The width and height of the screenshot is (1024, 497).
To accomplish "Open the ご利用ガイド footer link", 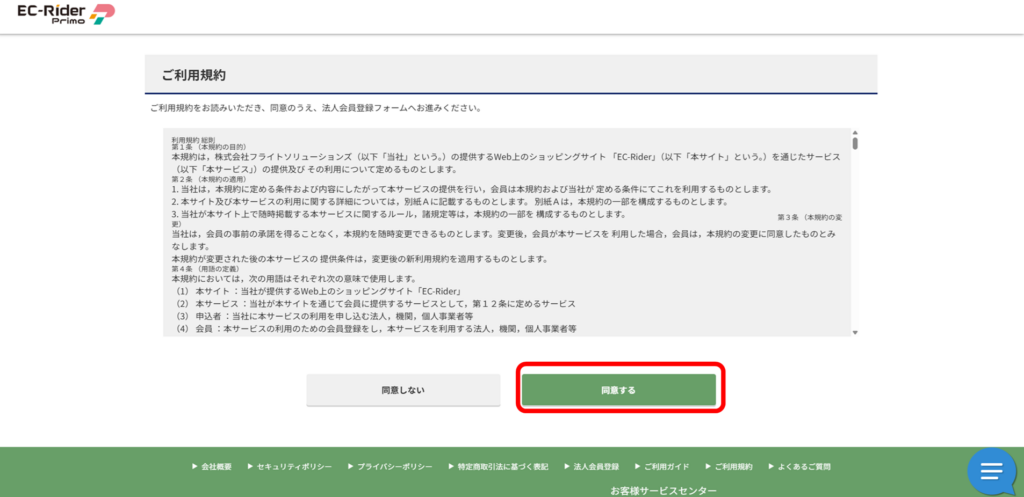I will [x=666, y=467].
